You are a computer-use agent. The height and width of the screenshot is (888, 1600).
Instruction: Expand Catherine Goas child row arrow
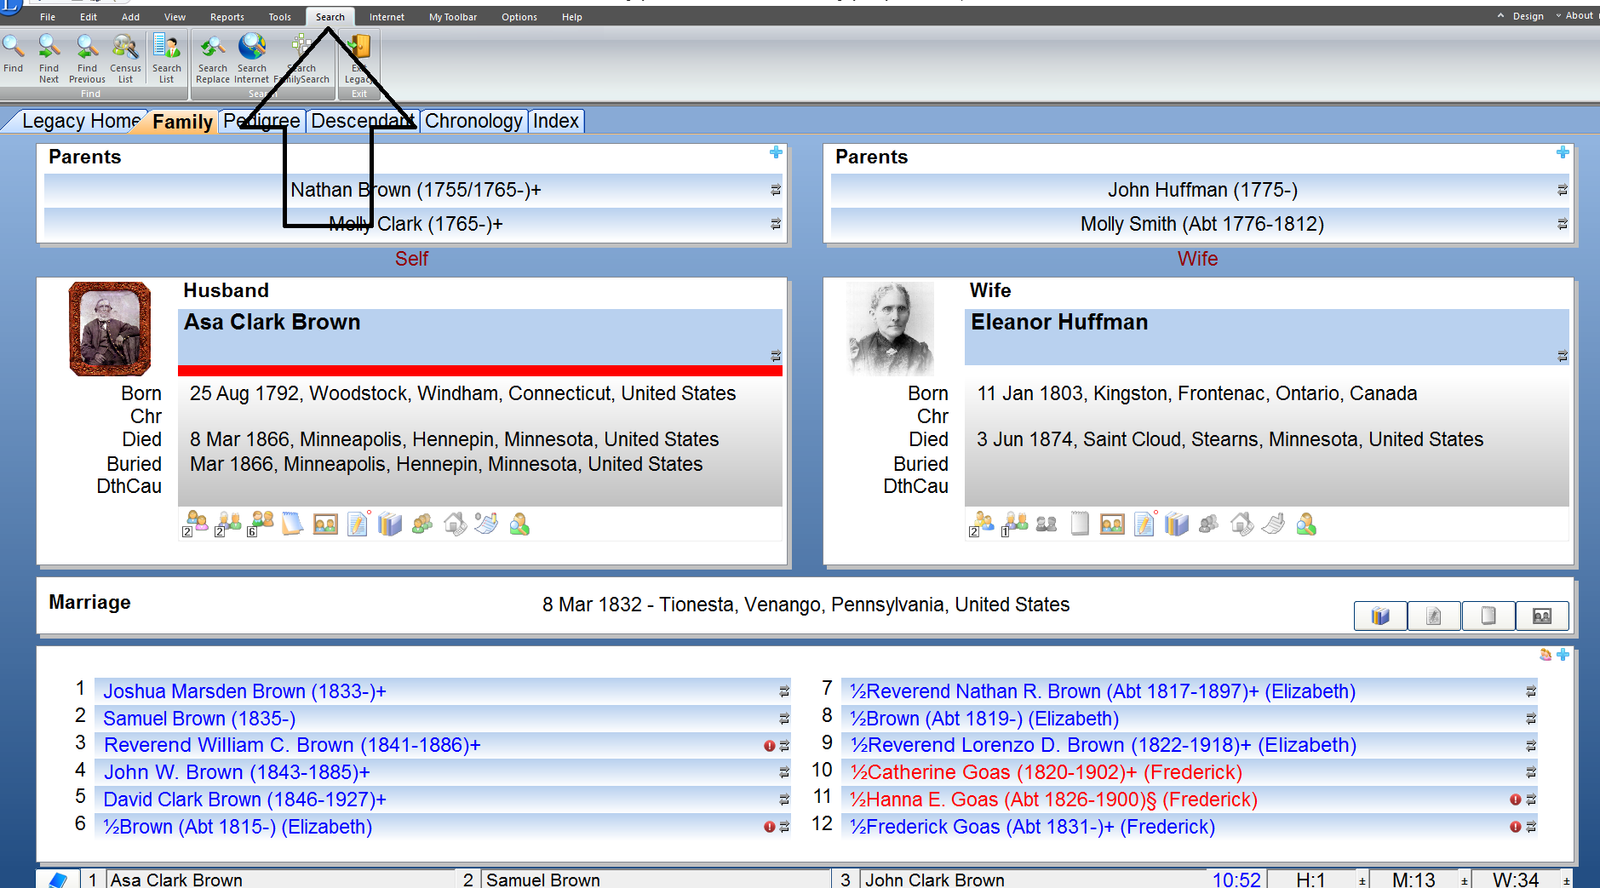click(1531, 772)
